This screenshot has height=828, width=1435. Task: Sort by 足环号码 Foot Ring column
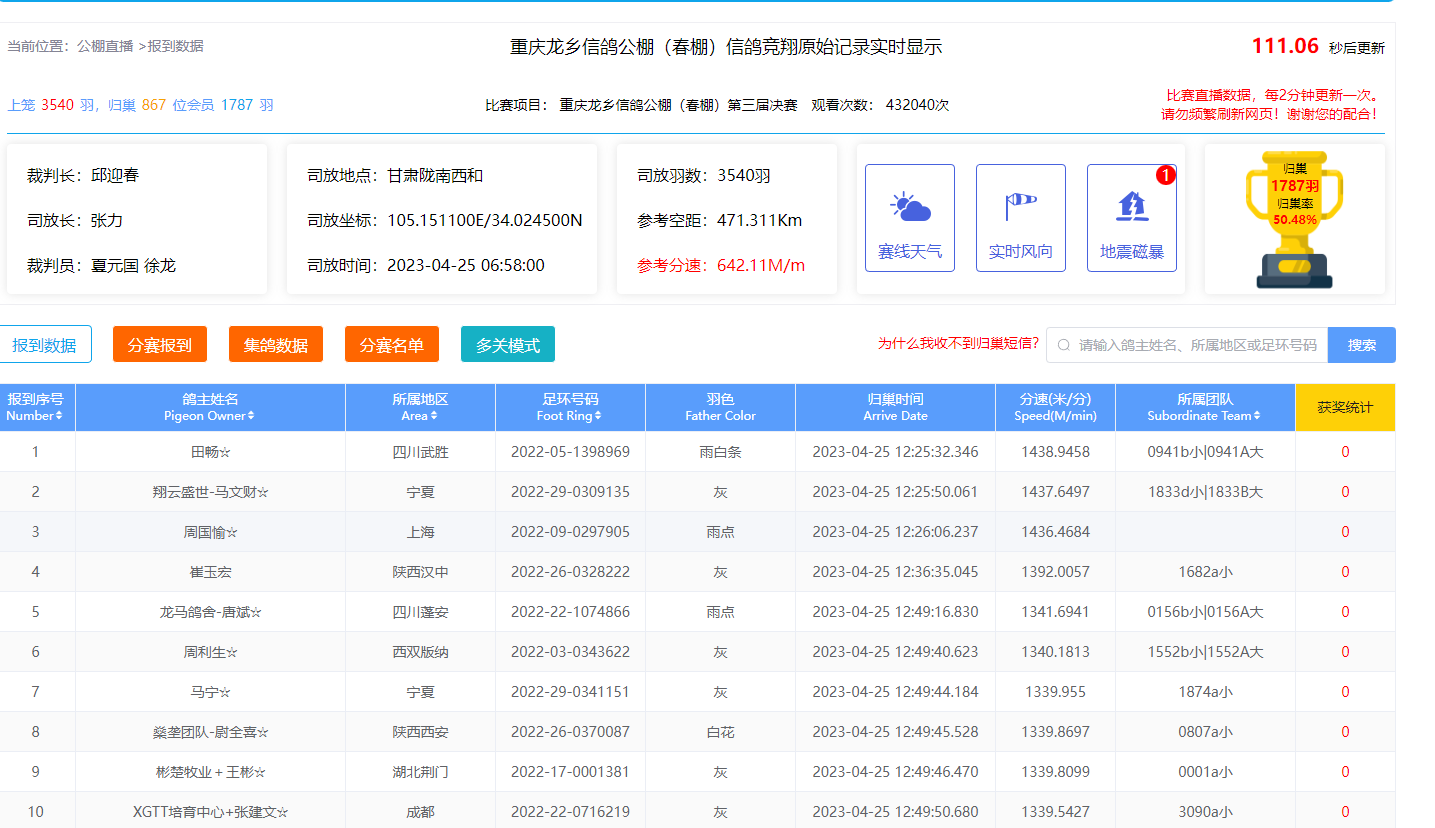pos(598,416)
